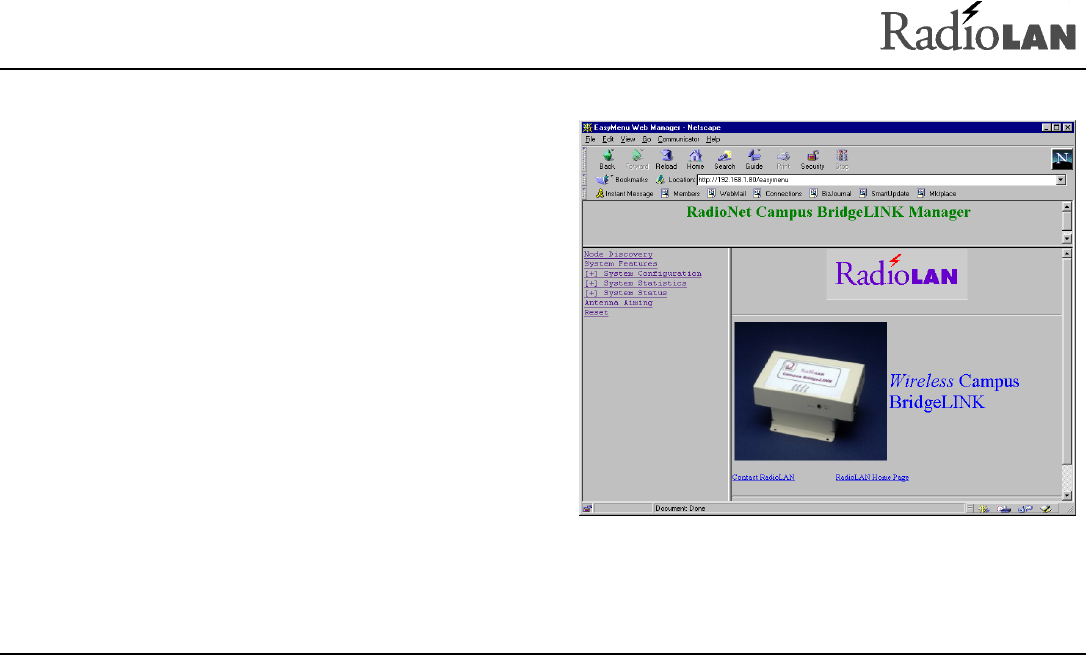The image size is (1086, 655).
Task: Open Mktplace personal toolbar shortcut
Action: [x=936, y=193]
